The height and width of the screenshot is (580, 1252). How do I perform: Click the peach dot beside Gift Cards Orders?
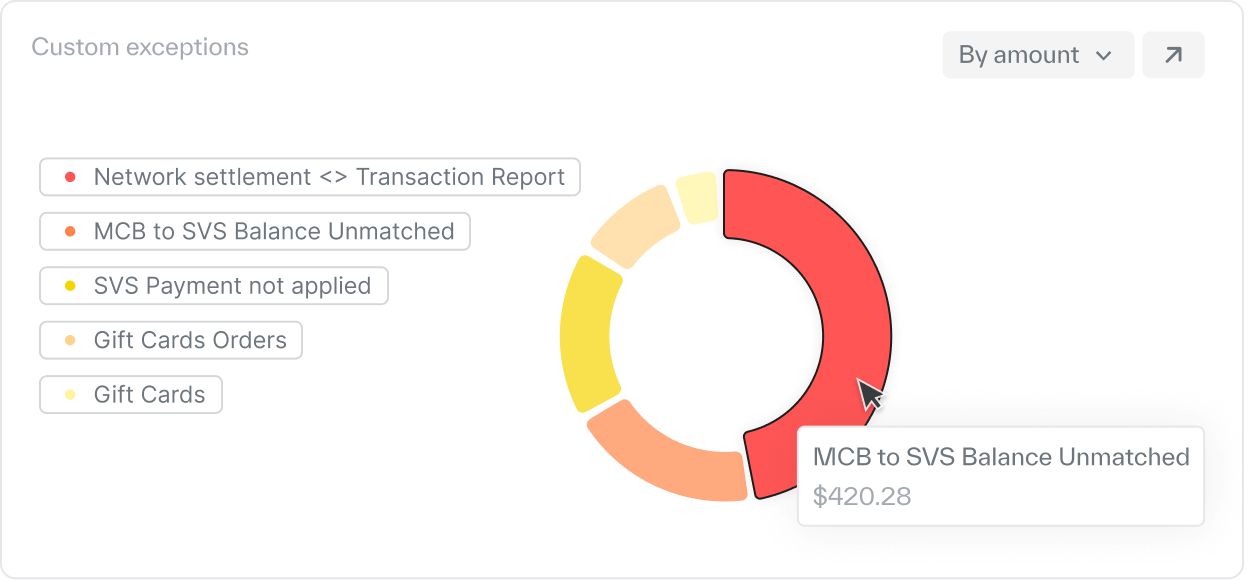pyautogui.click(x=70, y=340)
